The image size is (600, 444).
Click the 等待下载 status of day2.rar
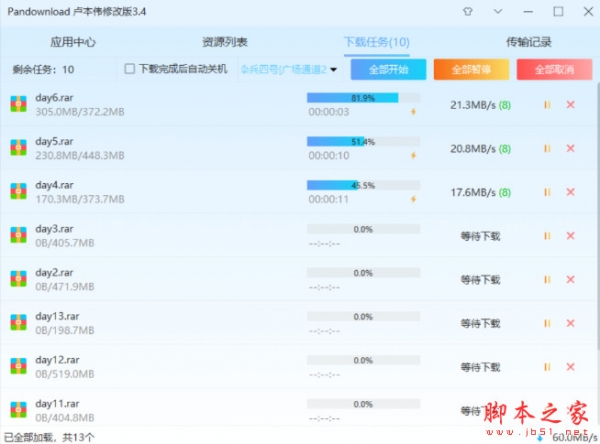point(480,280)
